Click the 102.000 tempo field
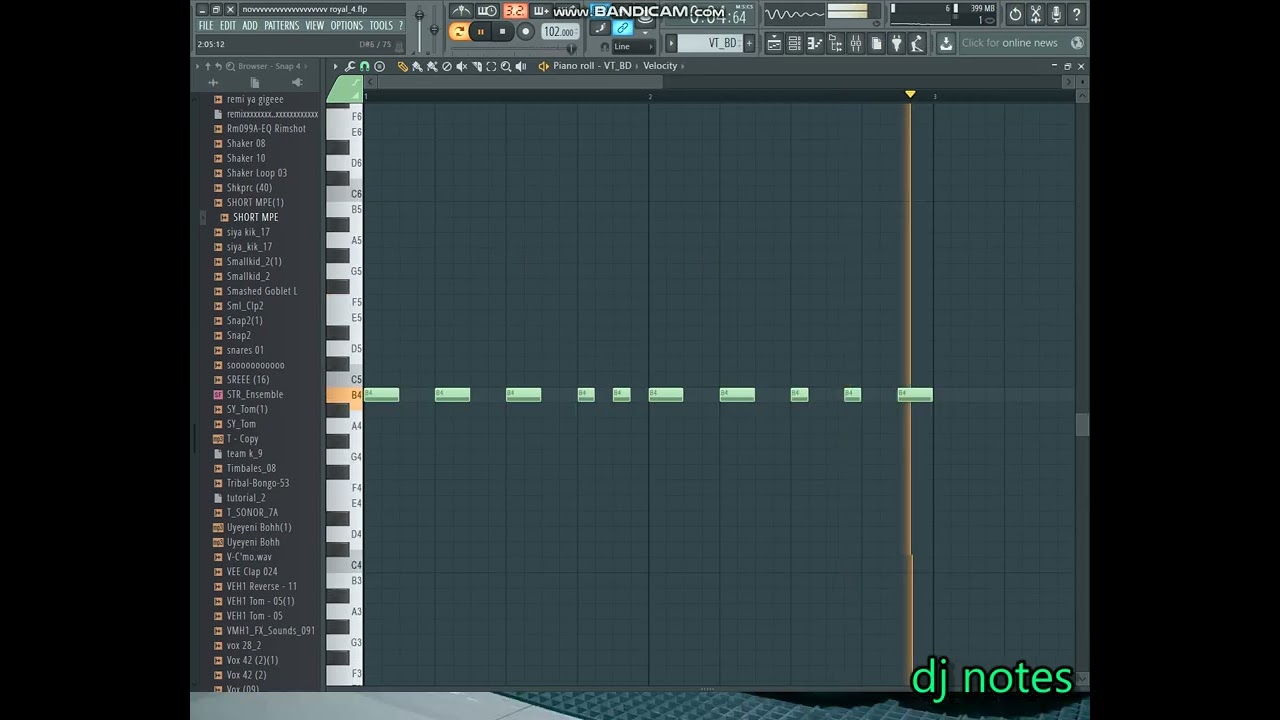The height and width of the screenshot is (720, 1280). tap(561, 32)
